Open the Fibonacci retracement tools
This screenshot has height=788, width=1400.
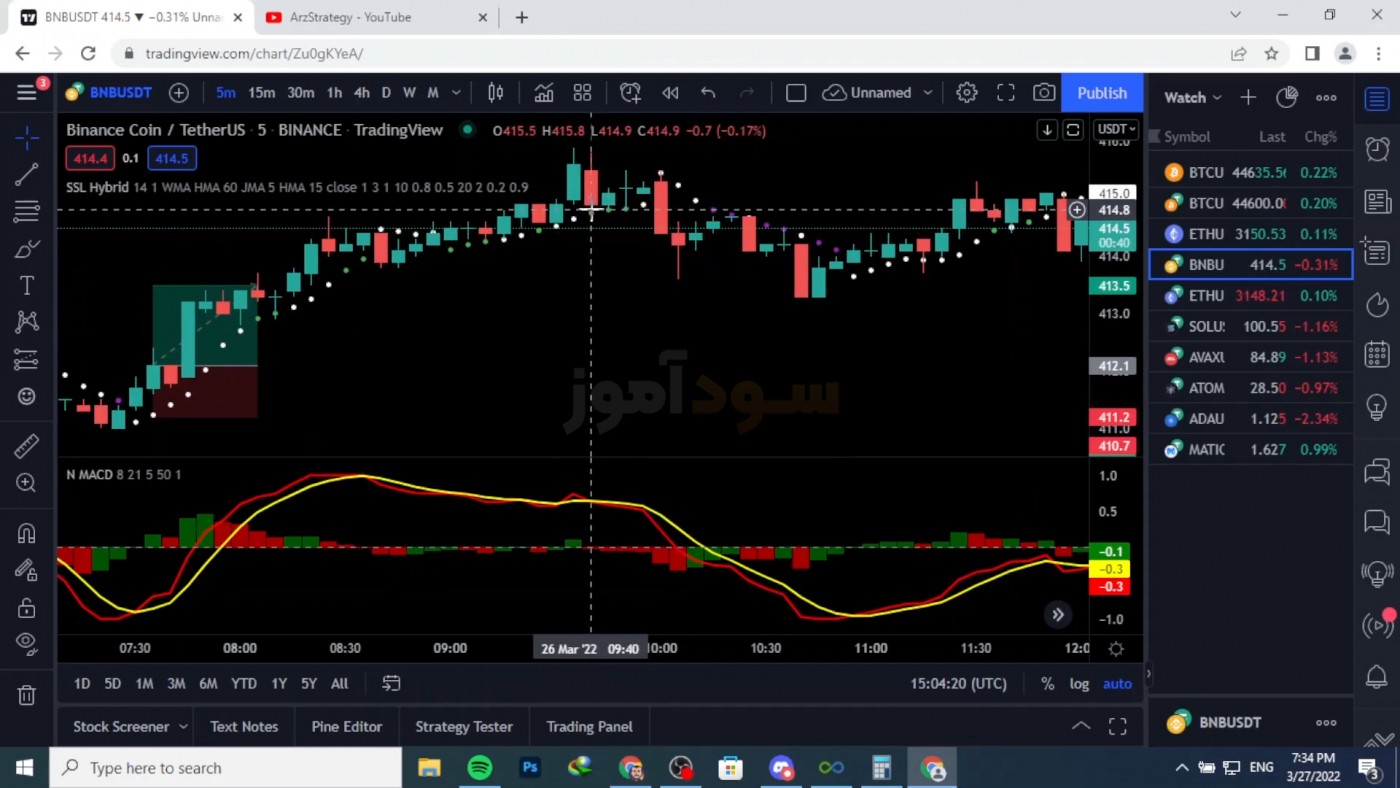pyautogui.click(x=27, y=211)
